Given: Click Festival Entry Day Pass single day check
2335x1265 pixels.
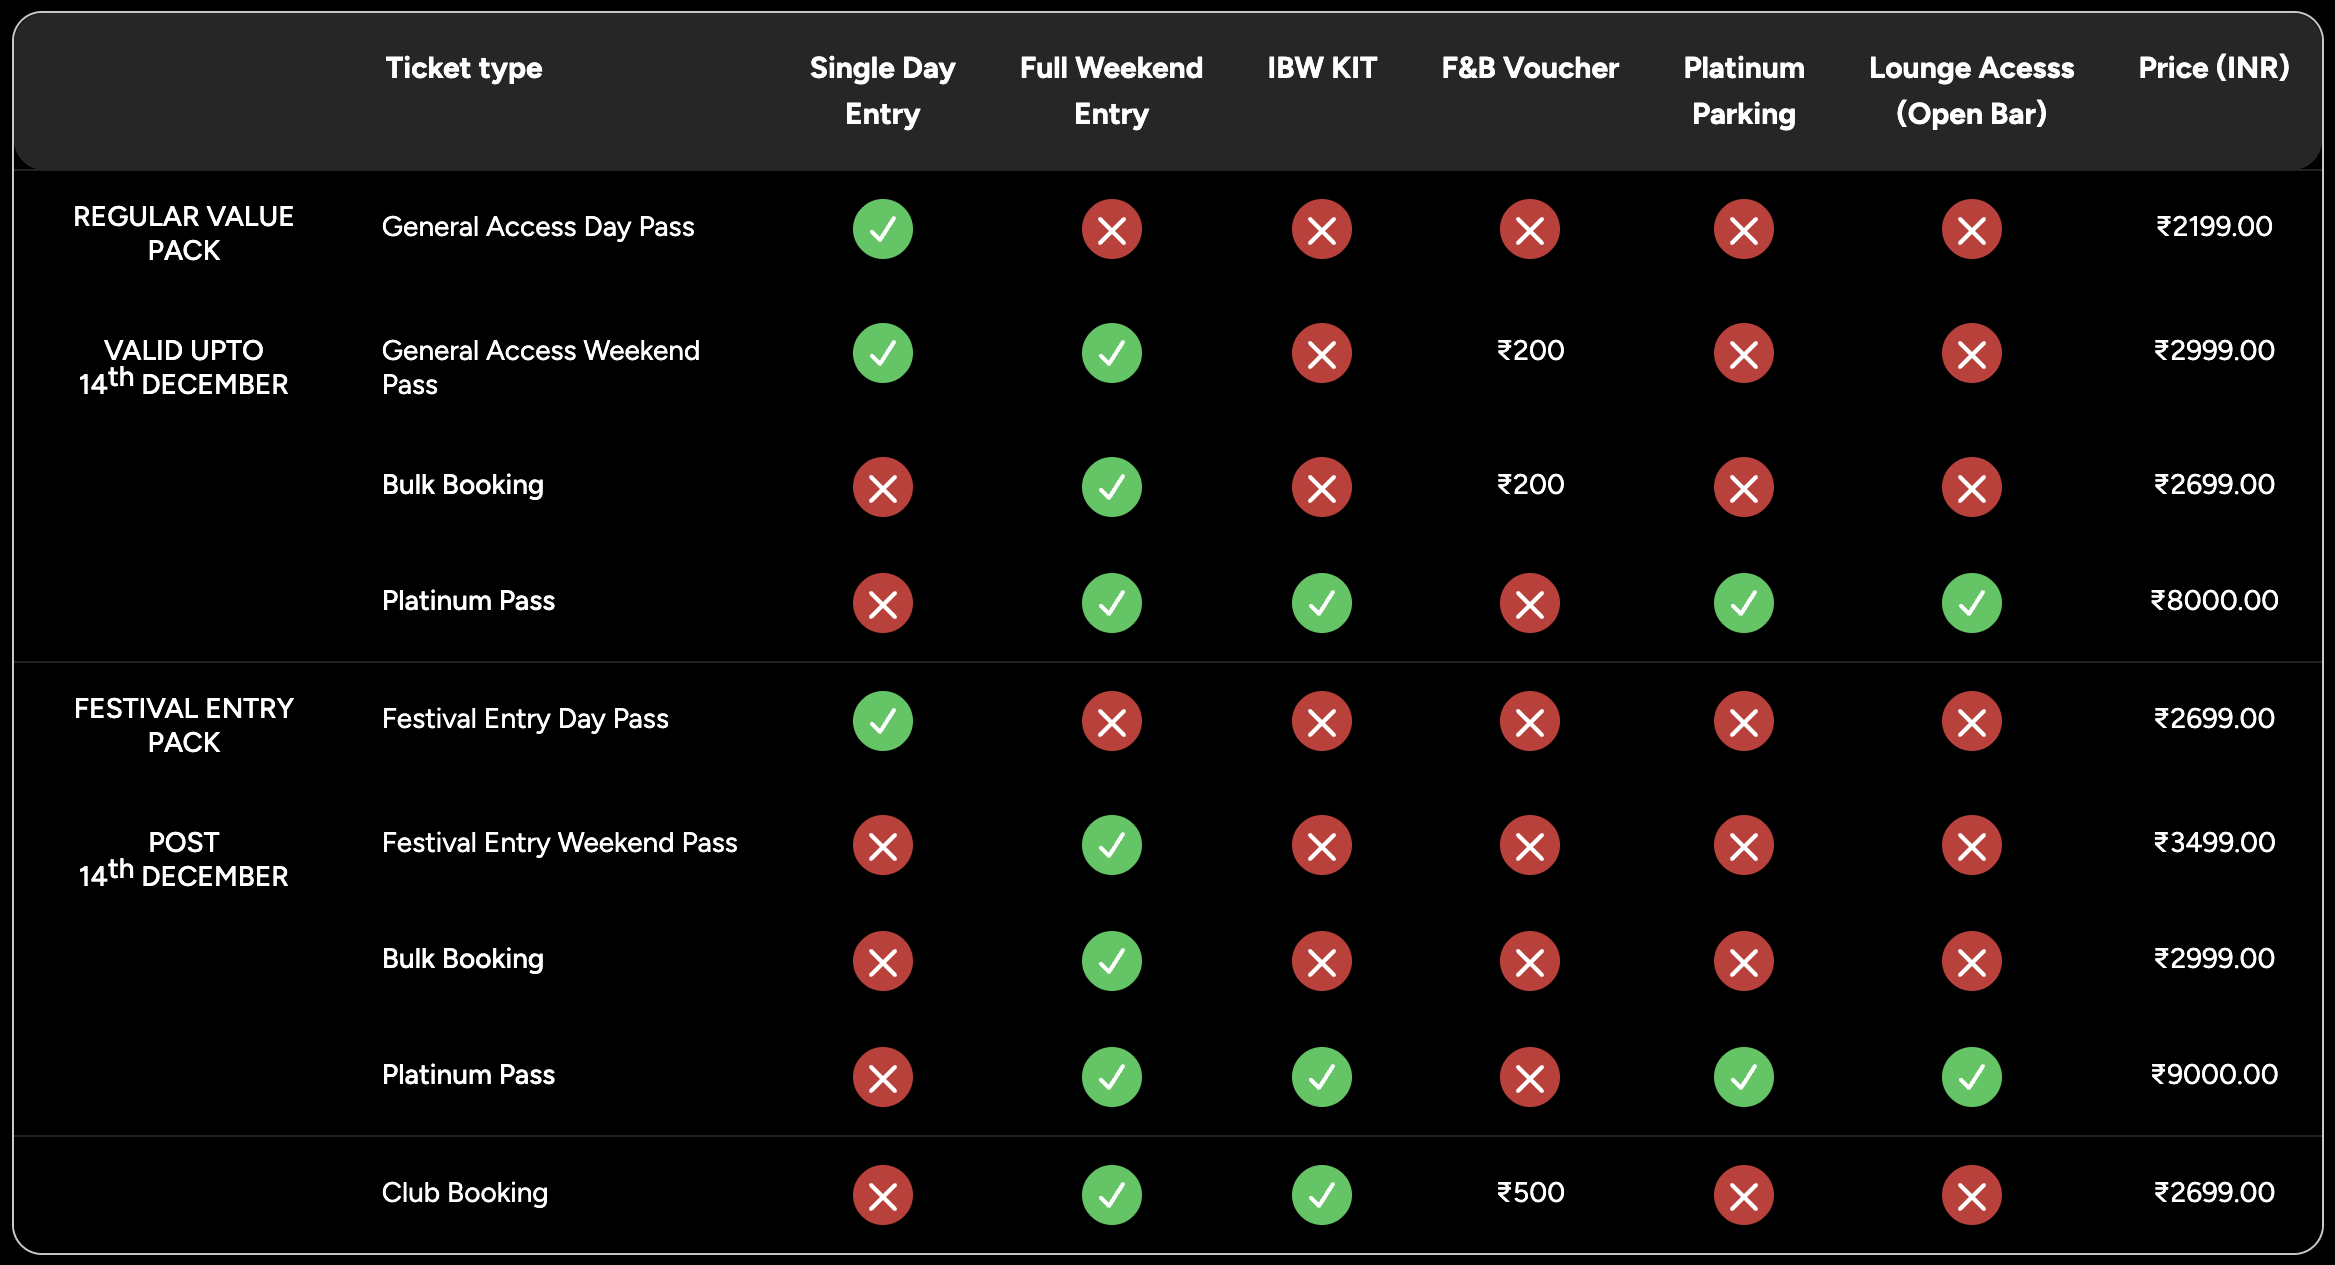Looking at the screenshot, I should [x=882, y=721].
